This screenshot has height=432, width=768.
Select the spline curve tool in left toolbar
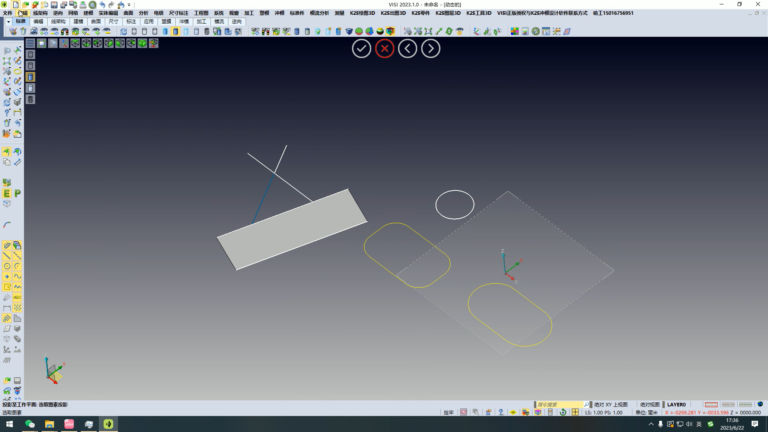tap(18, 276)
